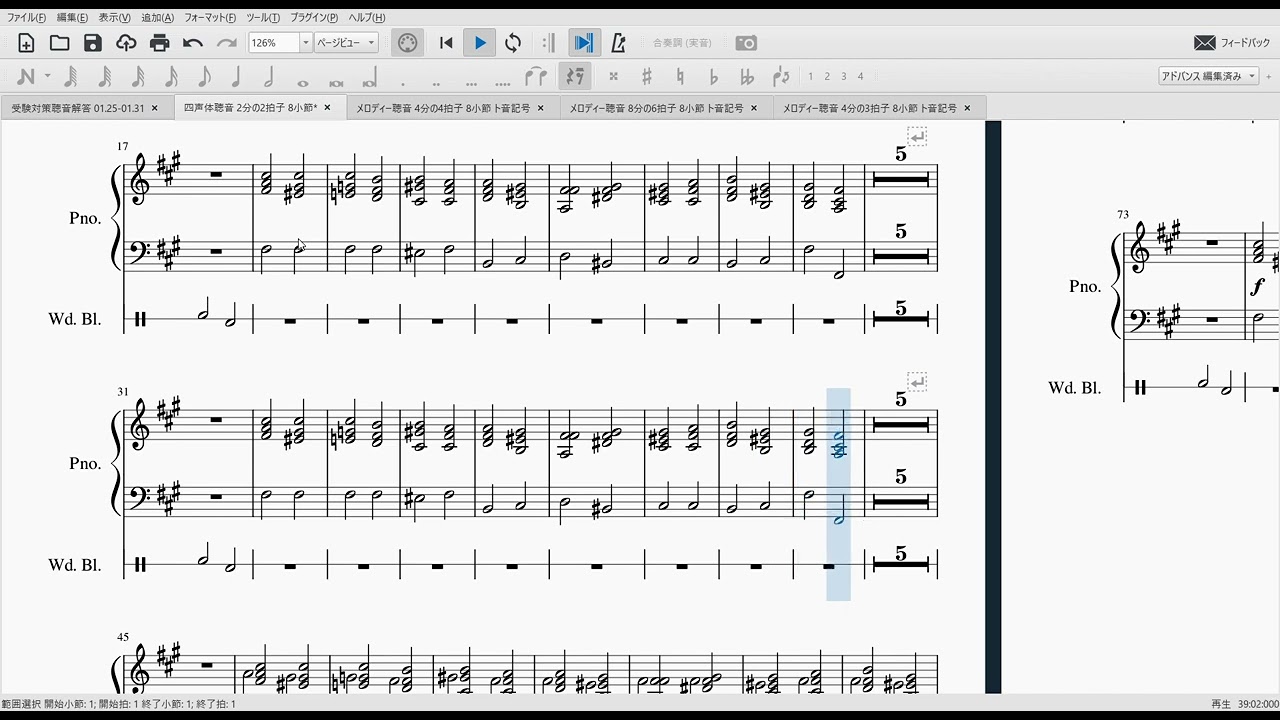The image size is (1280, 720).
Task: Apply flat accidental
Action: click(x=713, y=76)
